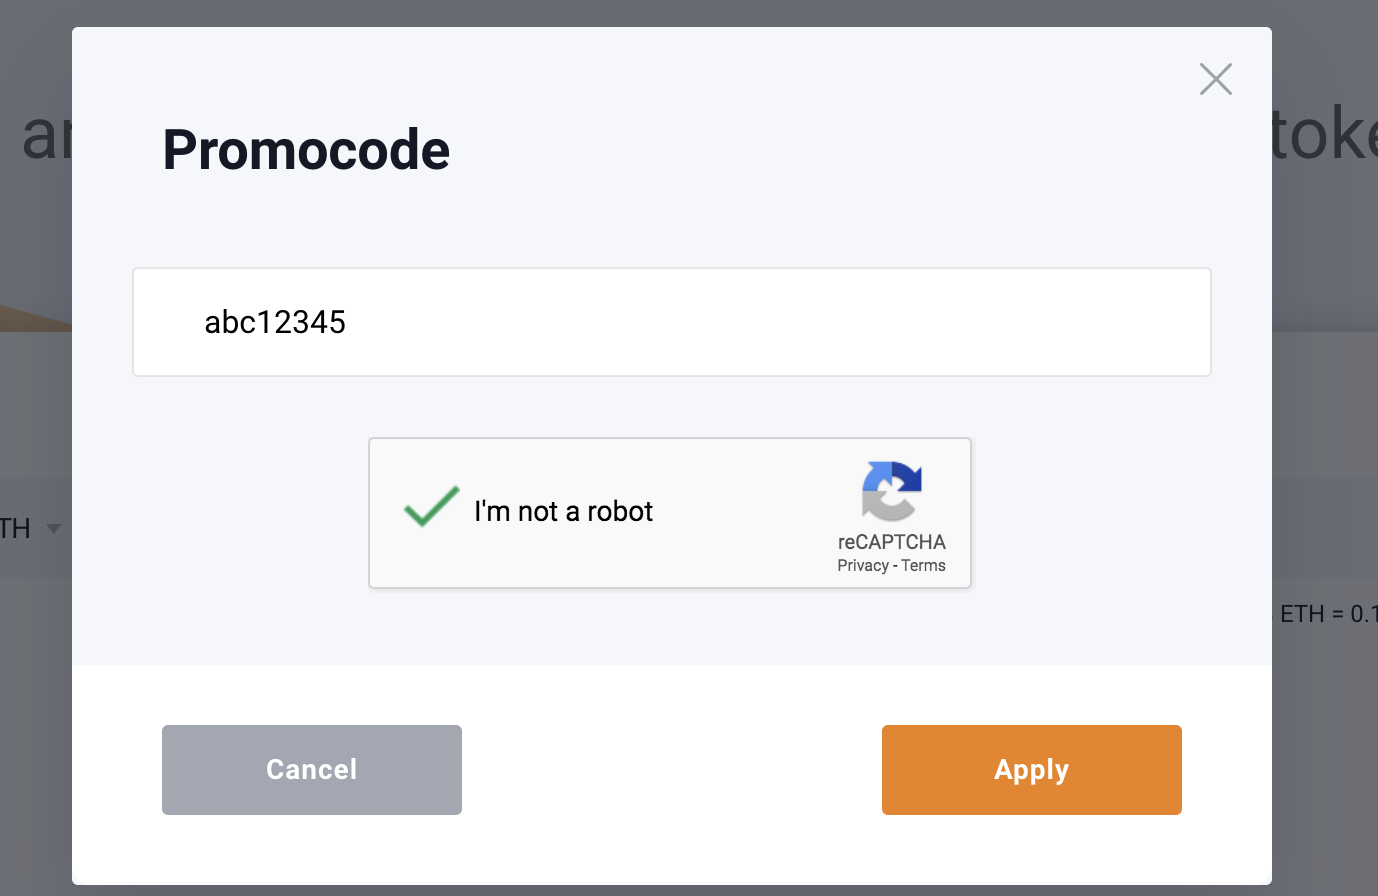Viewport: 1378px width, 896px height.
Task: Dismiss the dialog via the dimmed overlay below it
Action: tap(689, 890)
